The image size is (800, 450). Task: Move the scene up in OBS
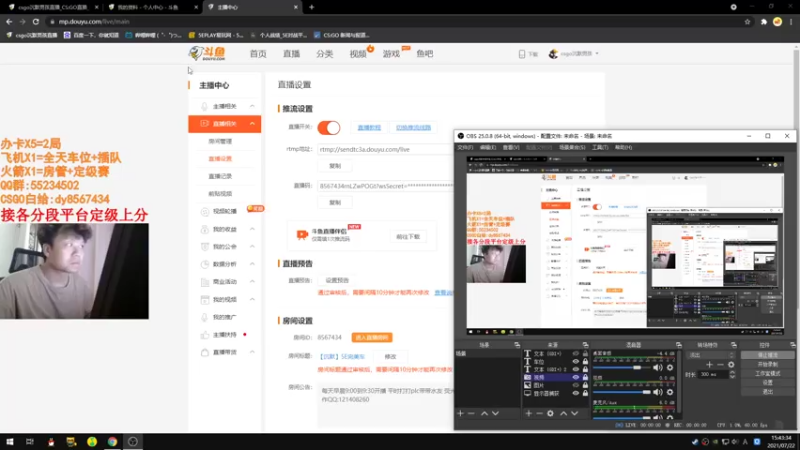pyautogui.click(x=484, y=413)
